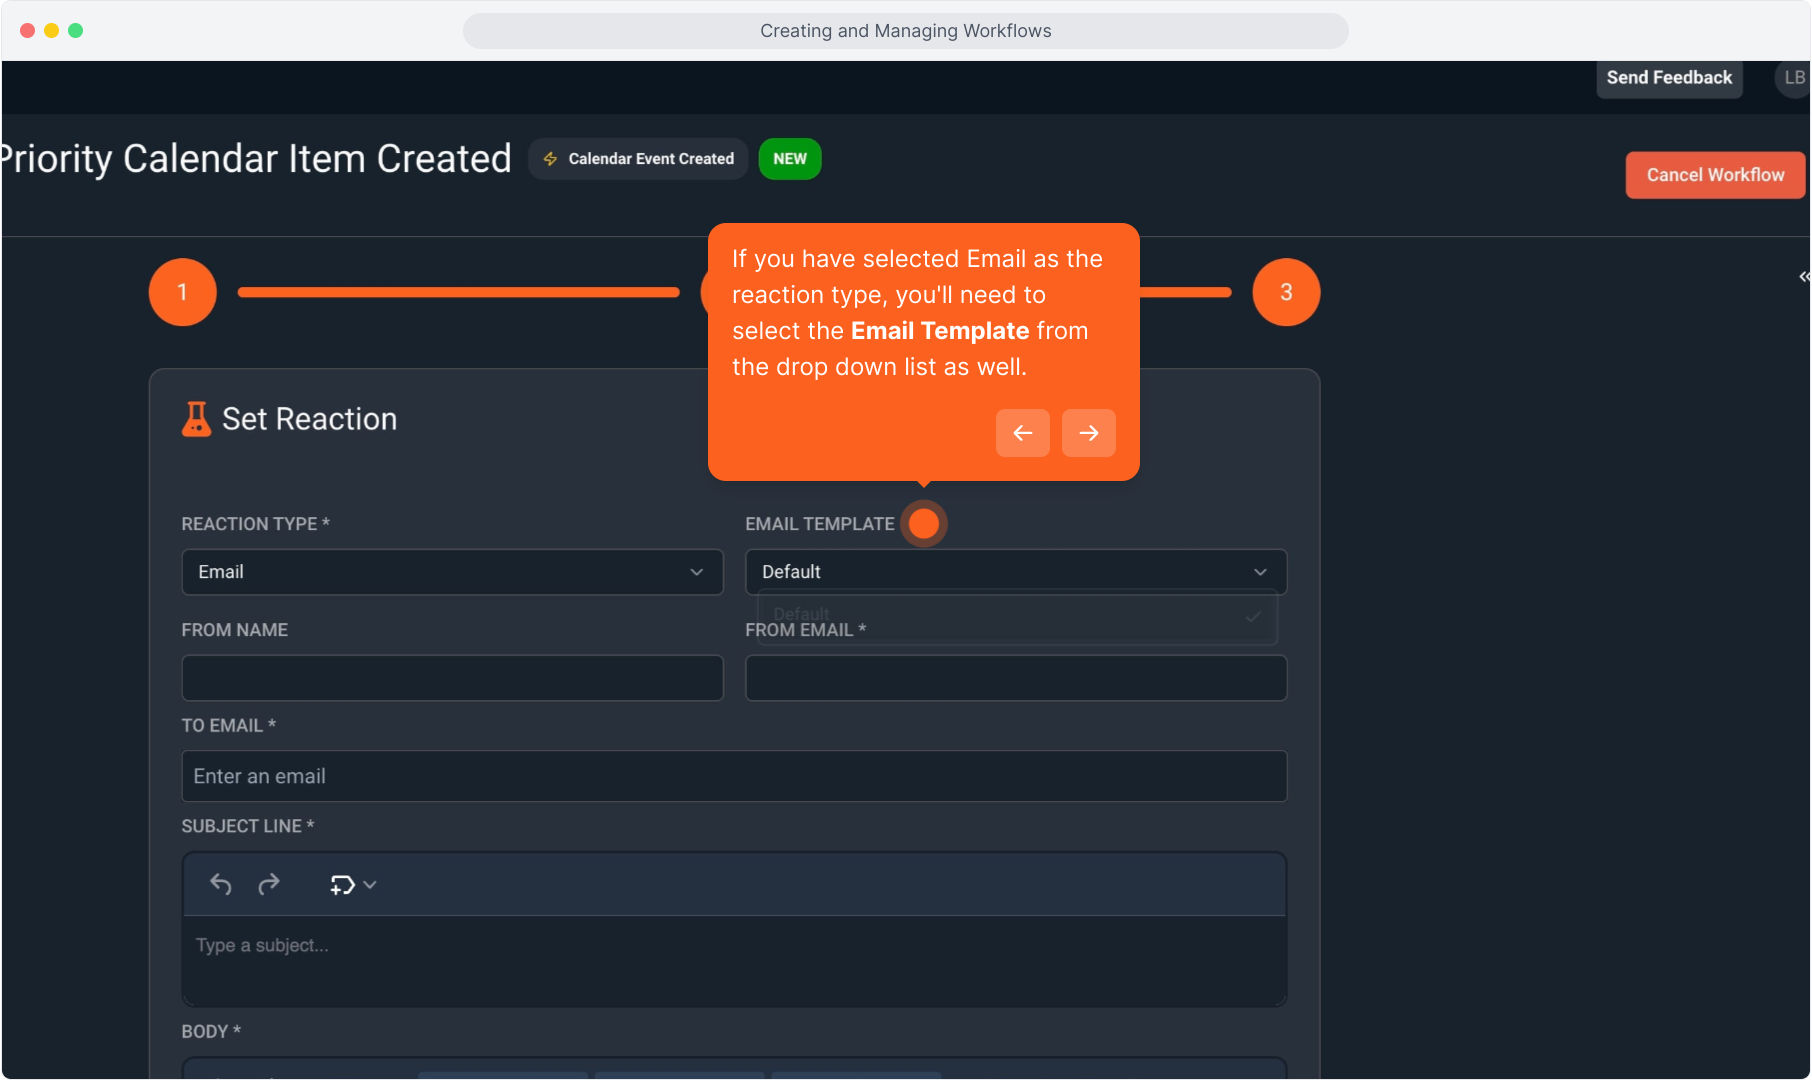
Task: Click the Send Feedback button
Action: pyautogui.click(x=1669, y=78)
